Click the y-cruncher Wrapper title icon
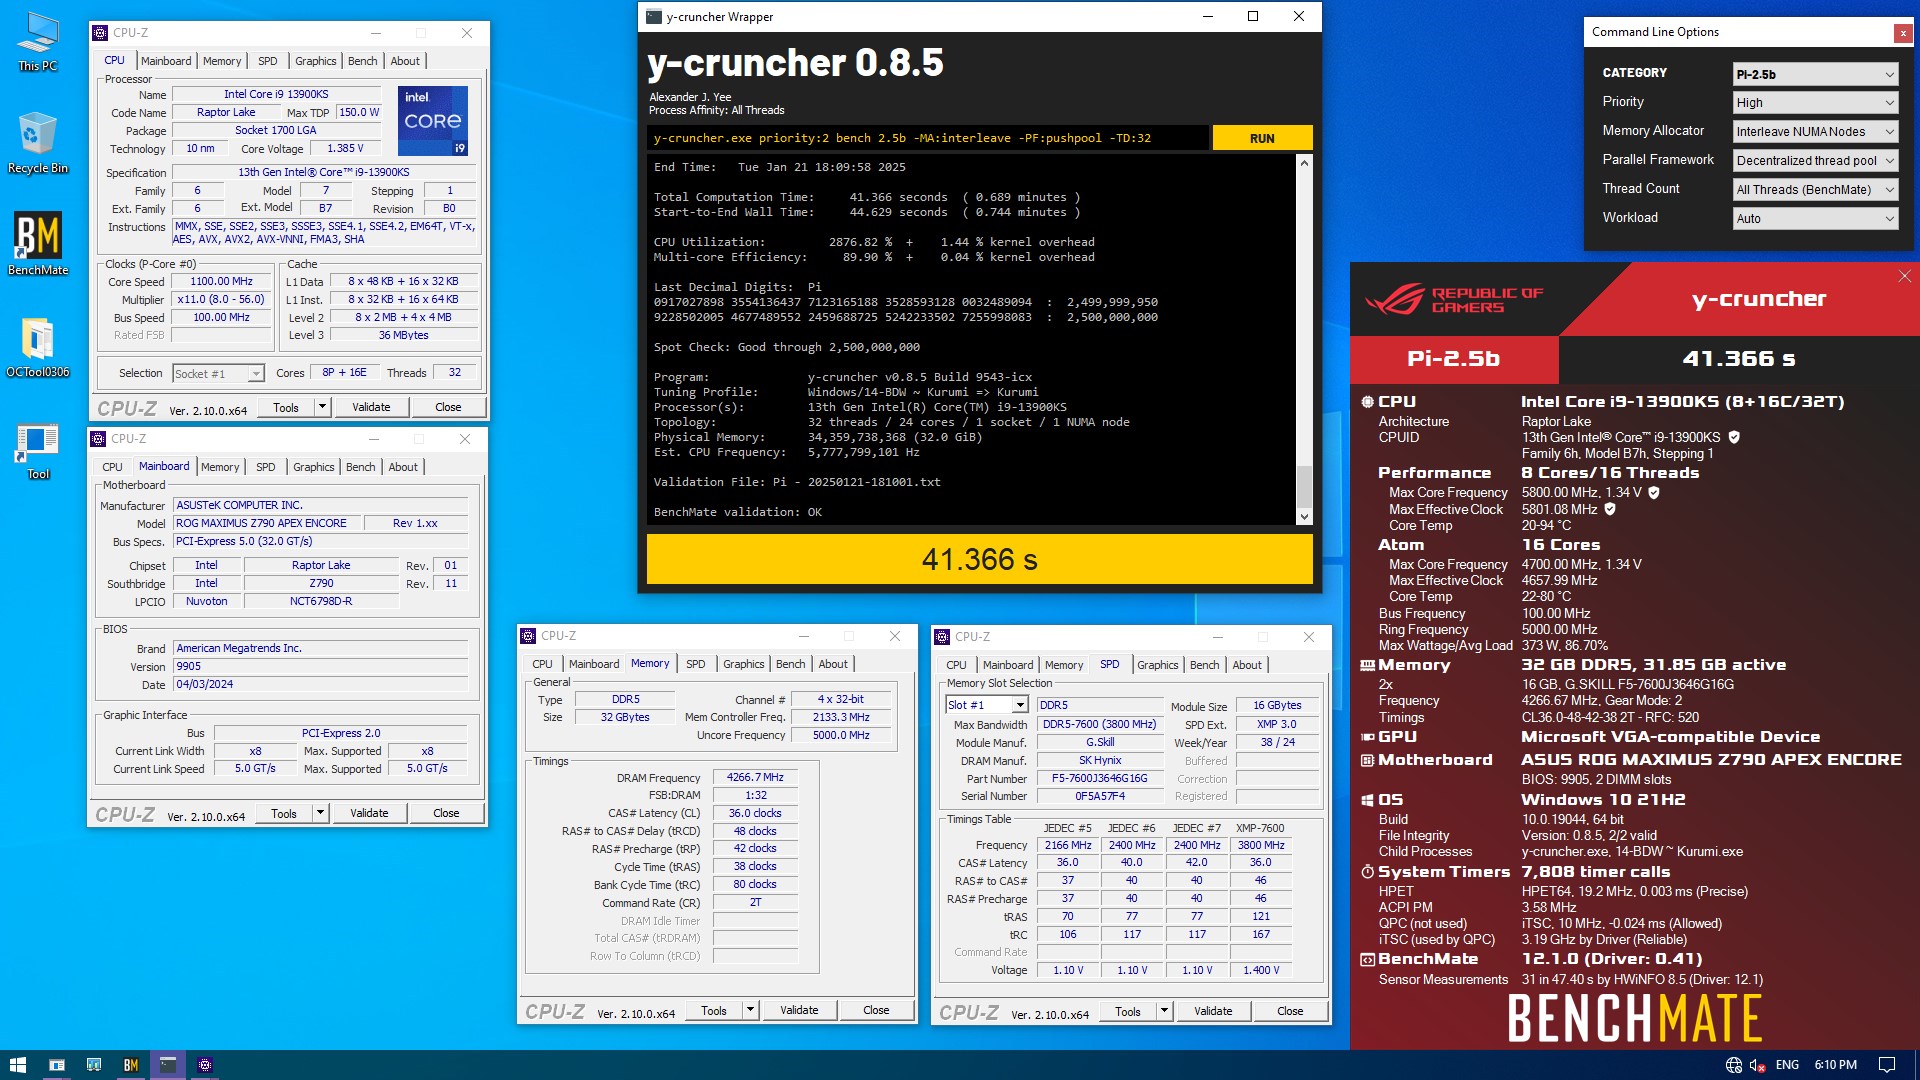This screenshot has width=1920, height=1080. tap(654, 16)
